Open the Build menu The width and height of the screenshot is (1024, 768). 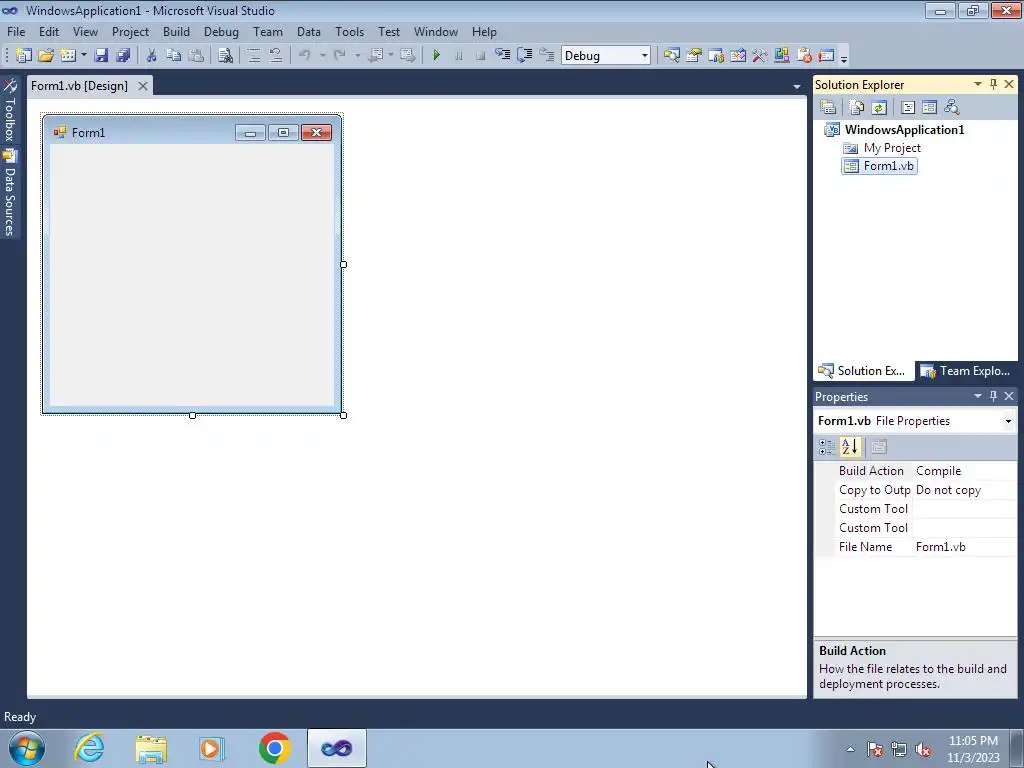176,31
